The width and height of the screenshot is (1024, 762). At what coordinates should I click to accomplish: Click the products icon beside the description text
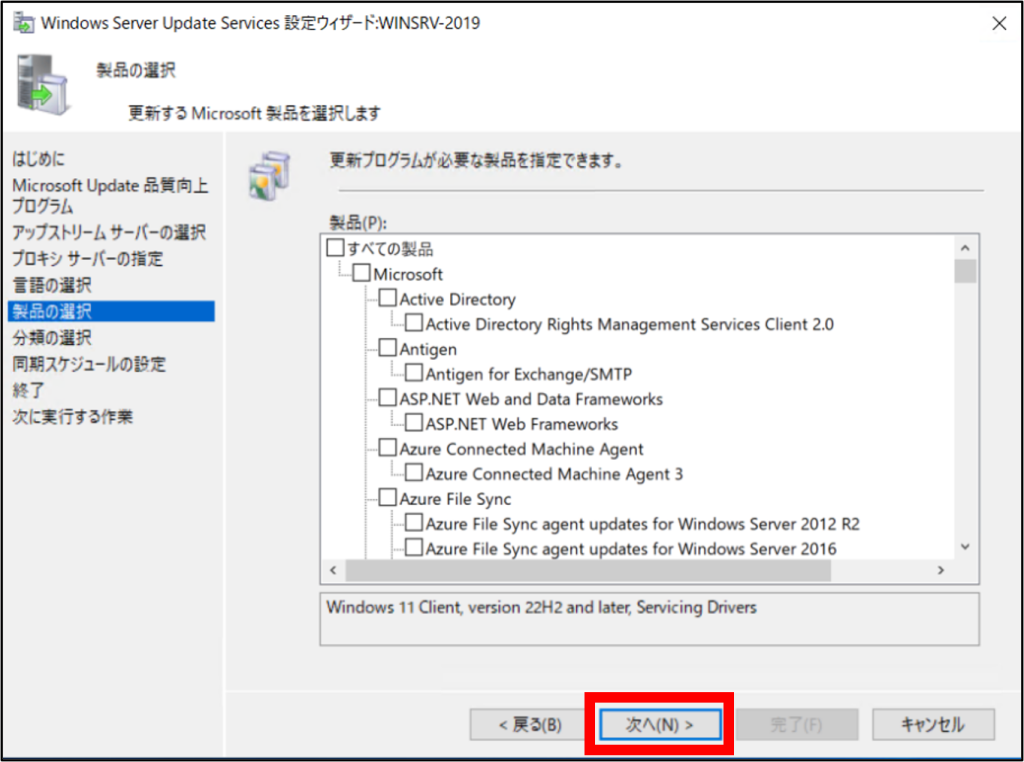(x=269, y=176)
